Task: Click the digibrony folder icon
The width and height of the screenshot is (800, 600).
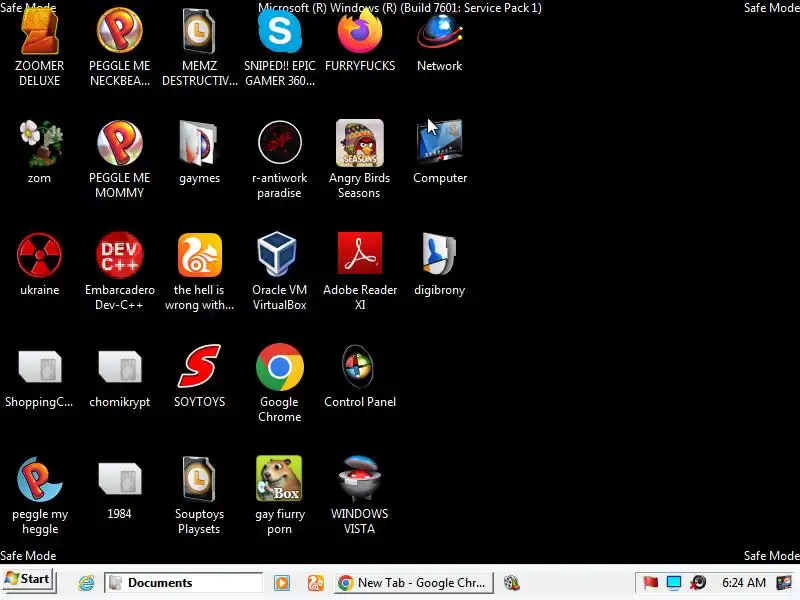Action: pos(439,254)
